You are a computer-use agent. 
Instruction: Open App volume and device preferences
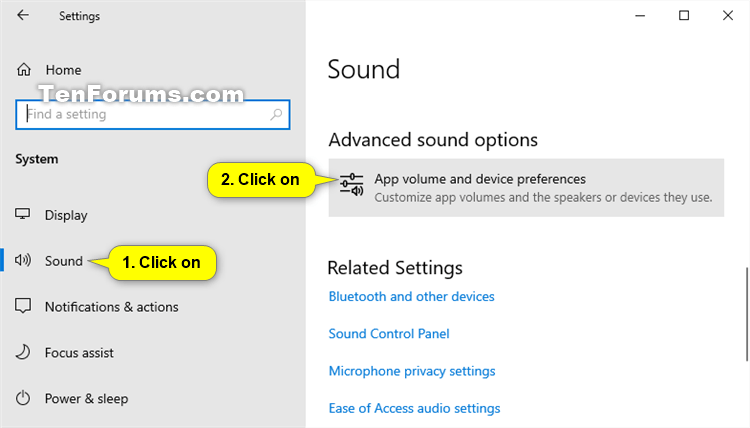click(x=526, y=187)
